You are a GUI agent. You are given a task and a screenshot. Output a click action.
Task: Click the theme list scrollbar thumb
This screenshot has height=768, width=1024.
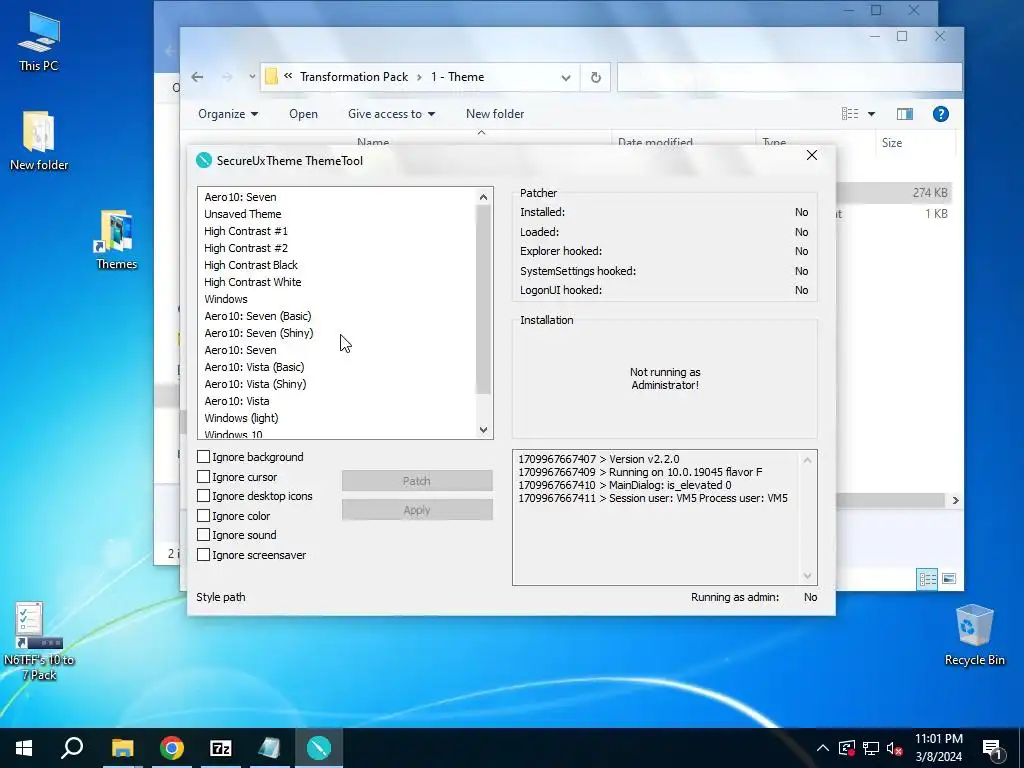pos(483,300)
